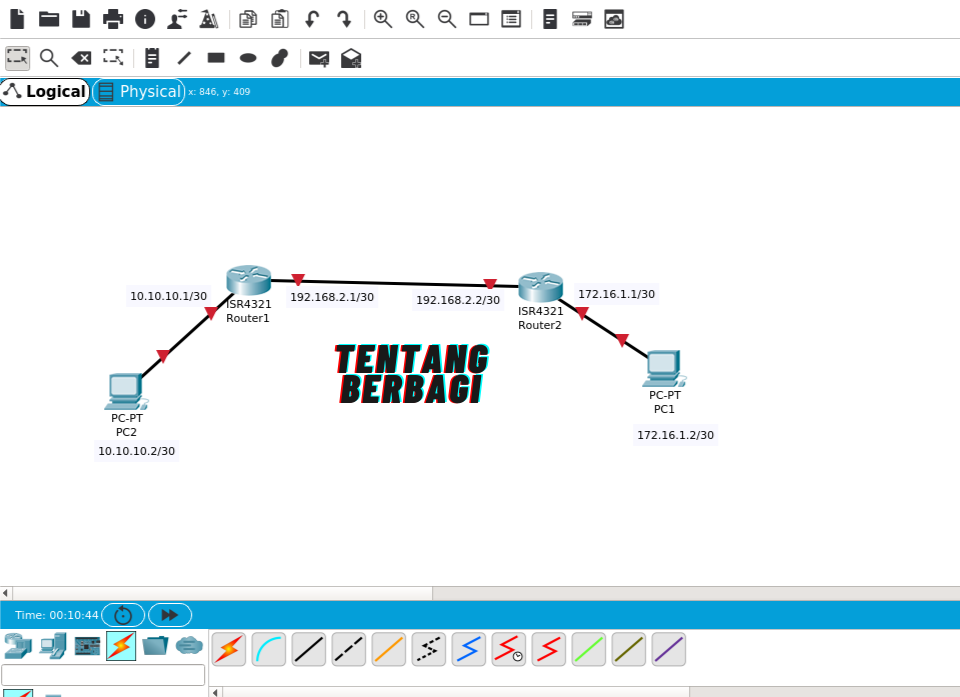This screenshot has width=960, height=697.
Task: Choose the Draw Ellipse shape tool
Action: (247, 58)
